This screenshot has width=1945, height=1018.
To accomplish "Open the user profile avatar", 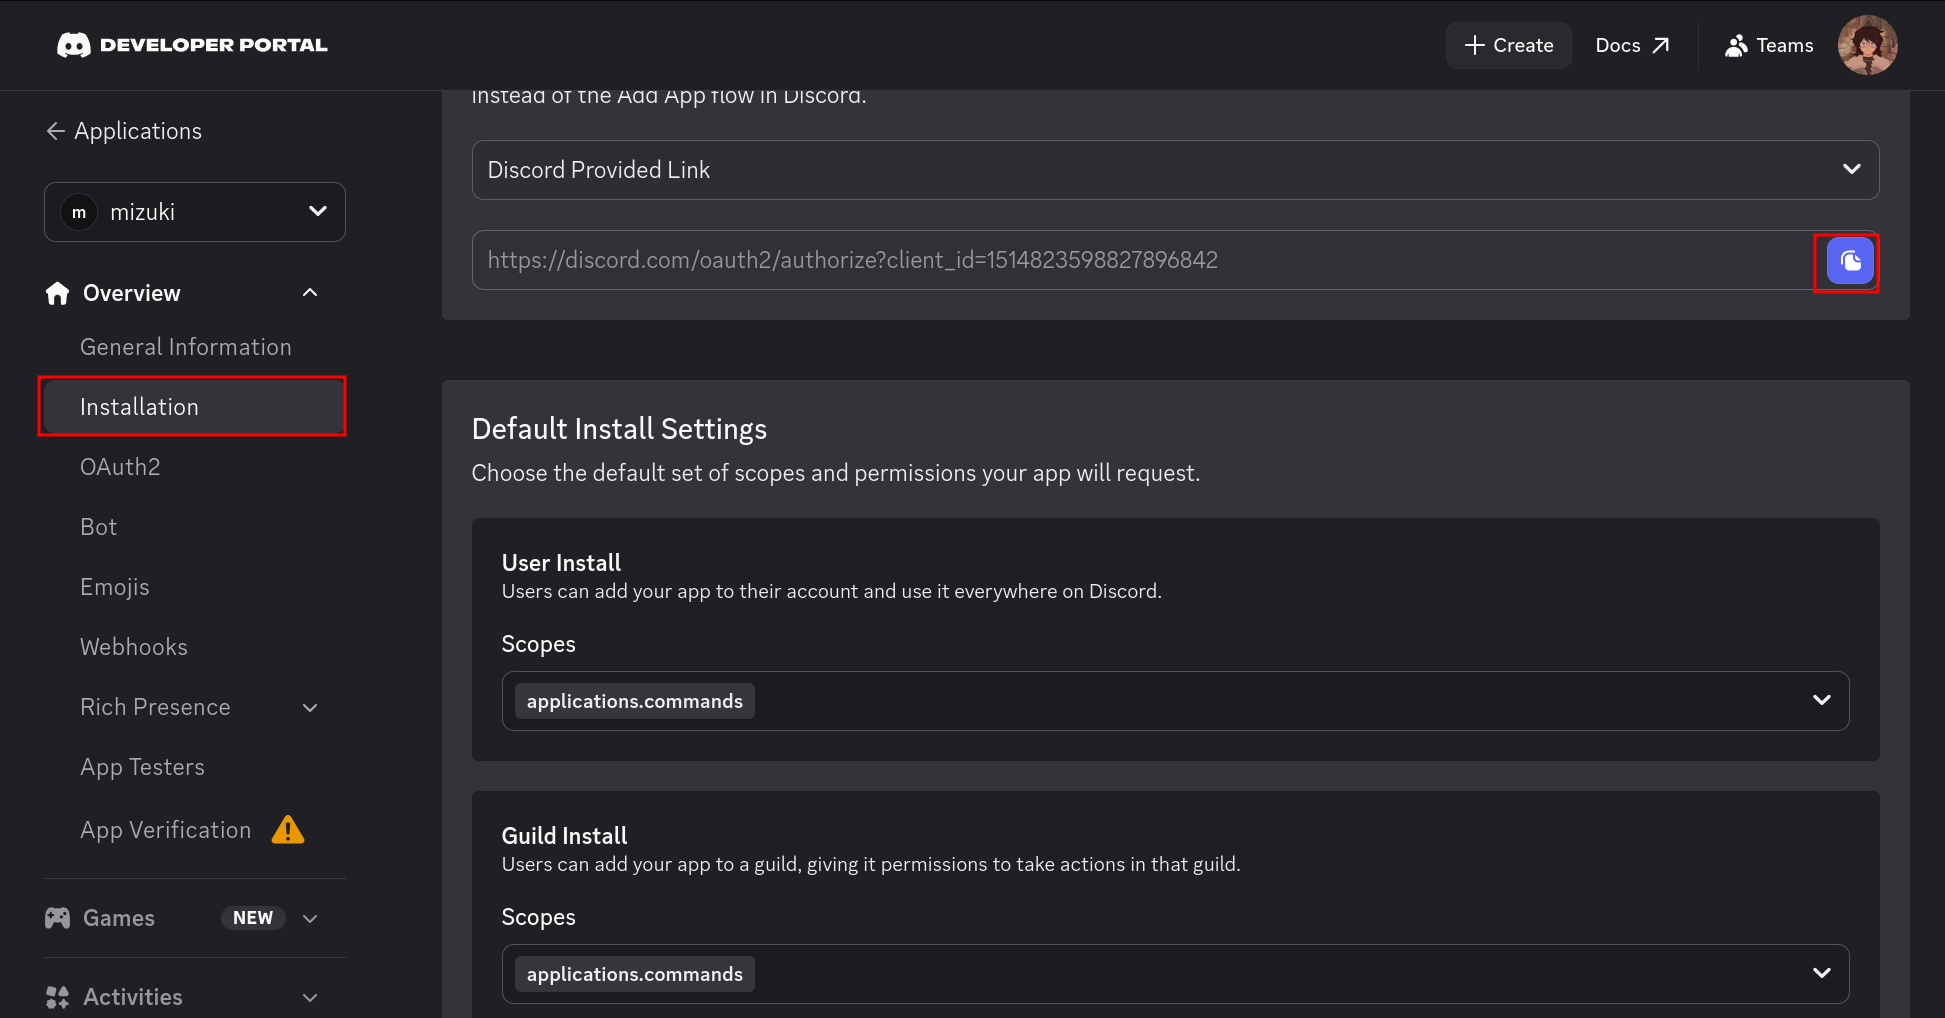I will [1867, 45].
